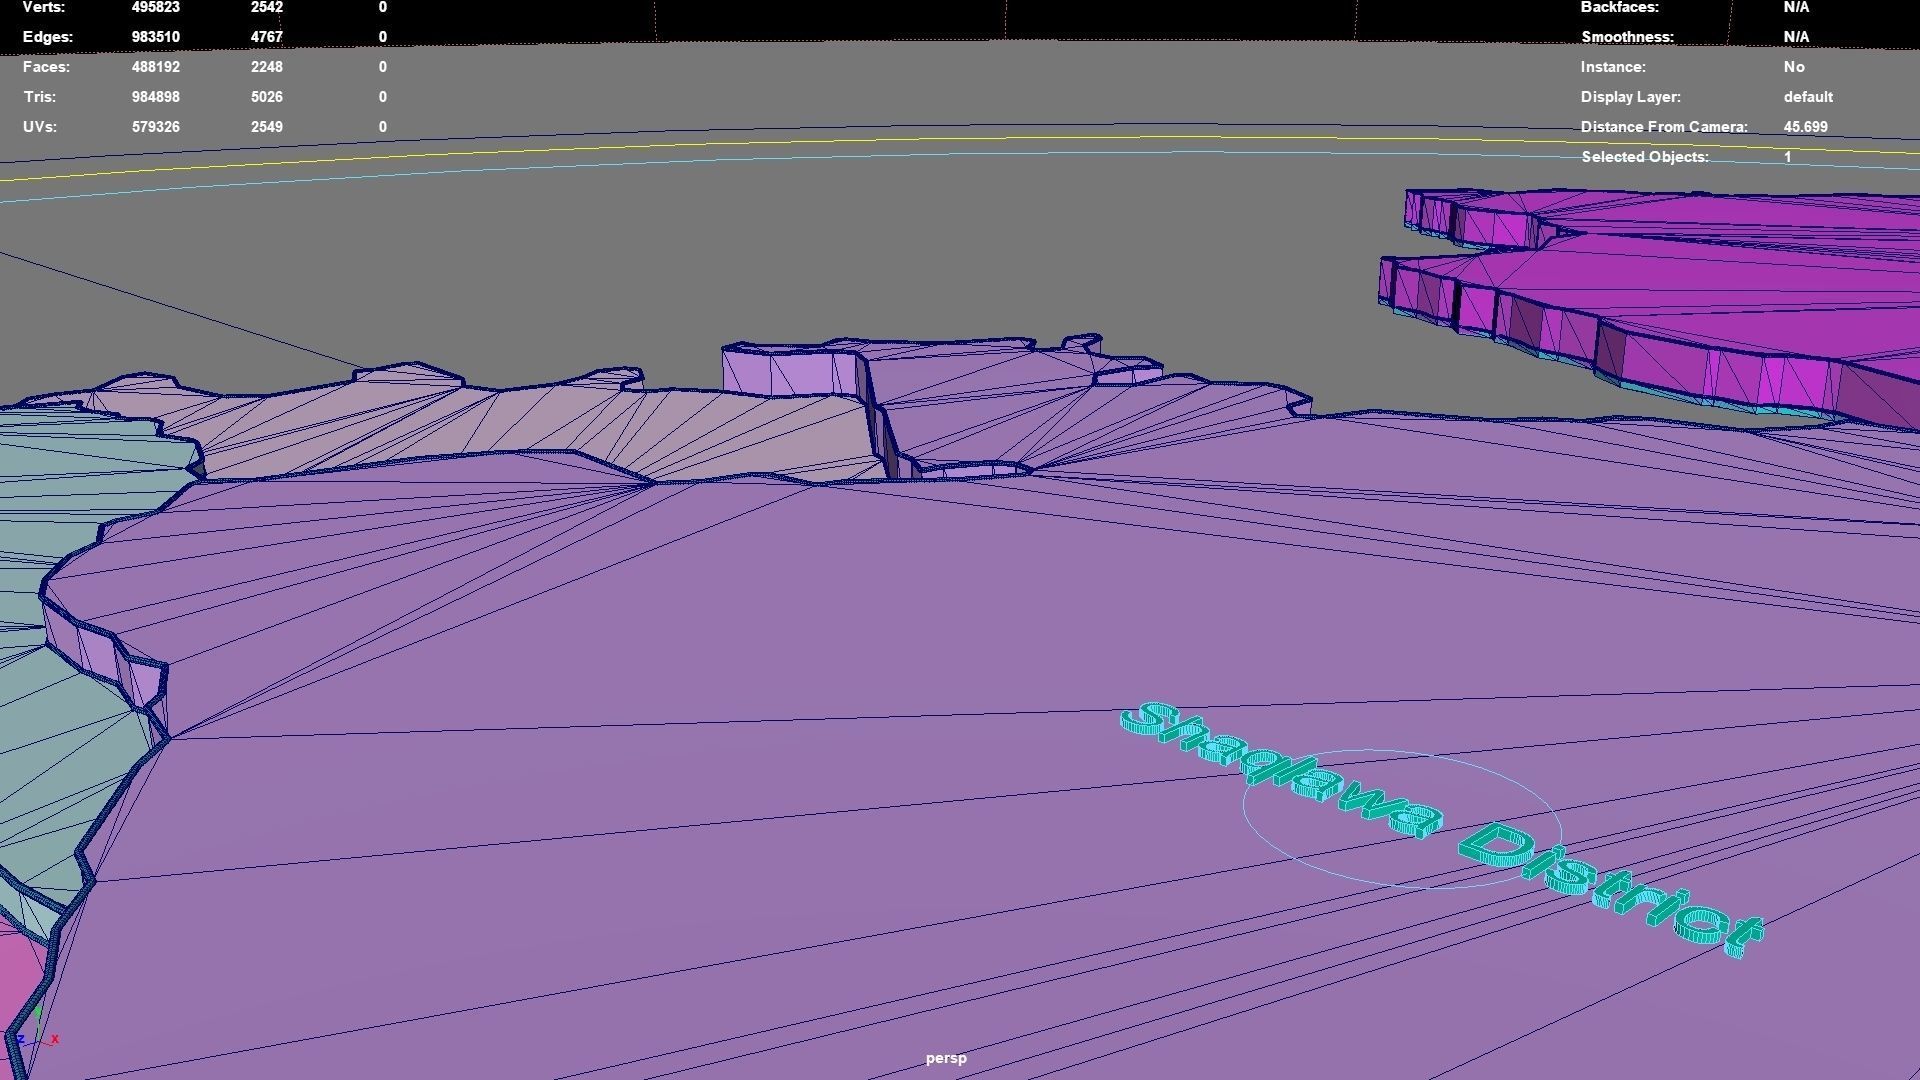Click the 'Selected Objects:' HUD label

tap(1644, 157)
